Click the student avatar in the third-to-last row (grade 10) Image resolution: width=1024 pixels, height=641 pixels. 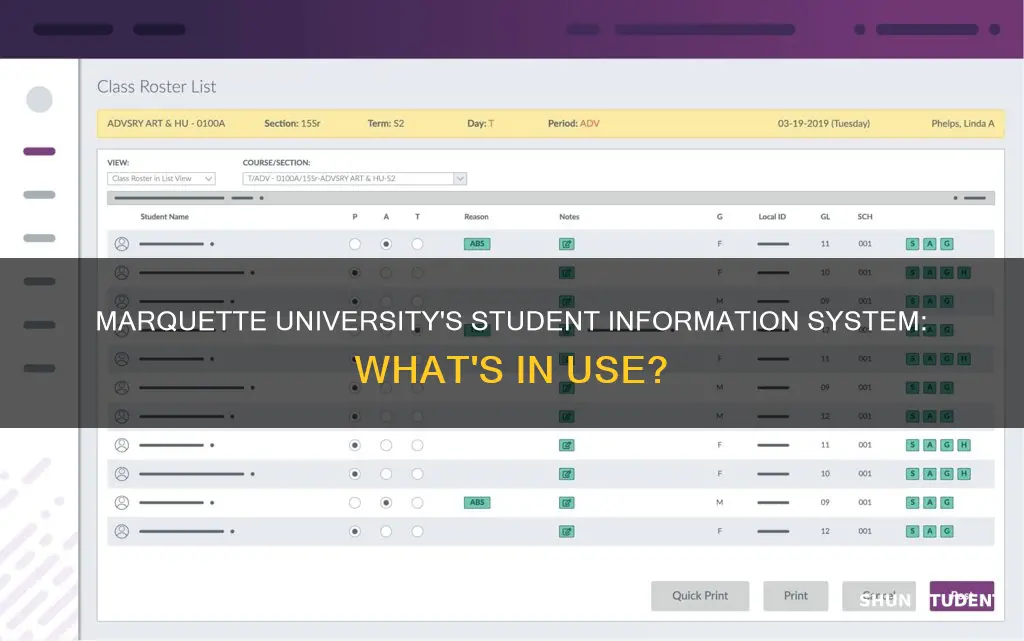tap(121, 474)
